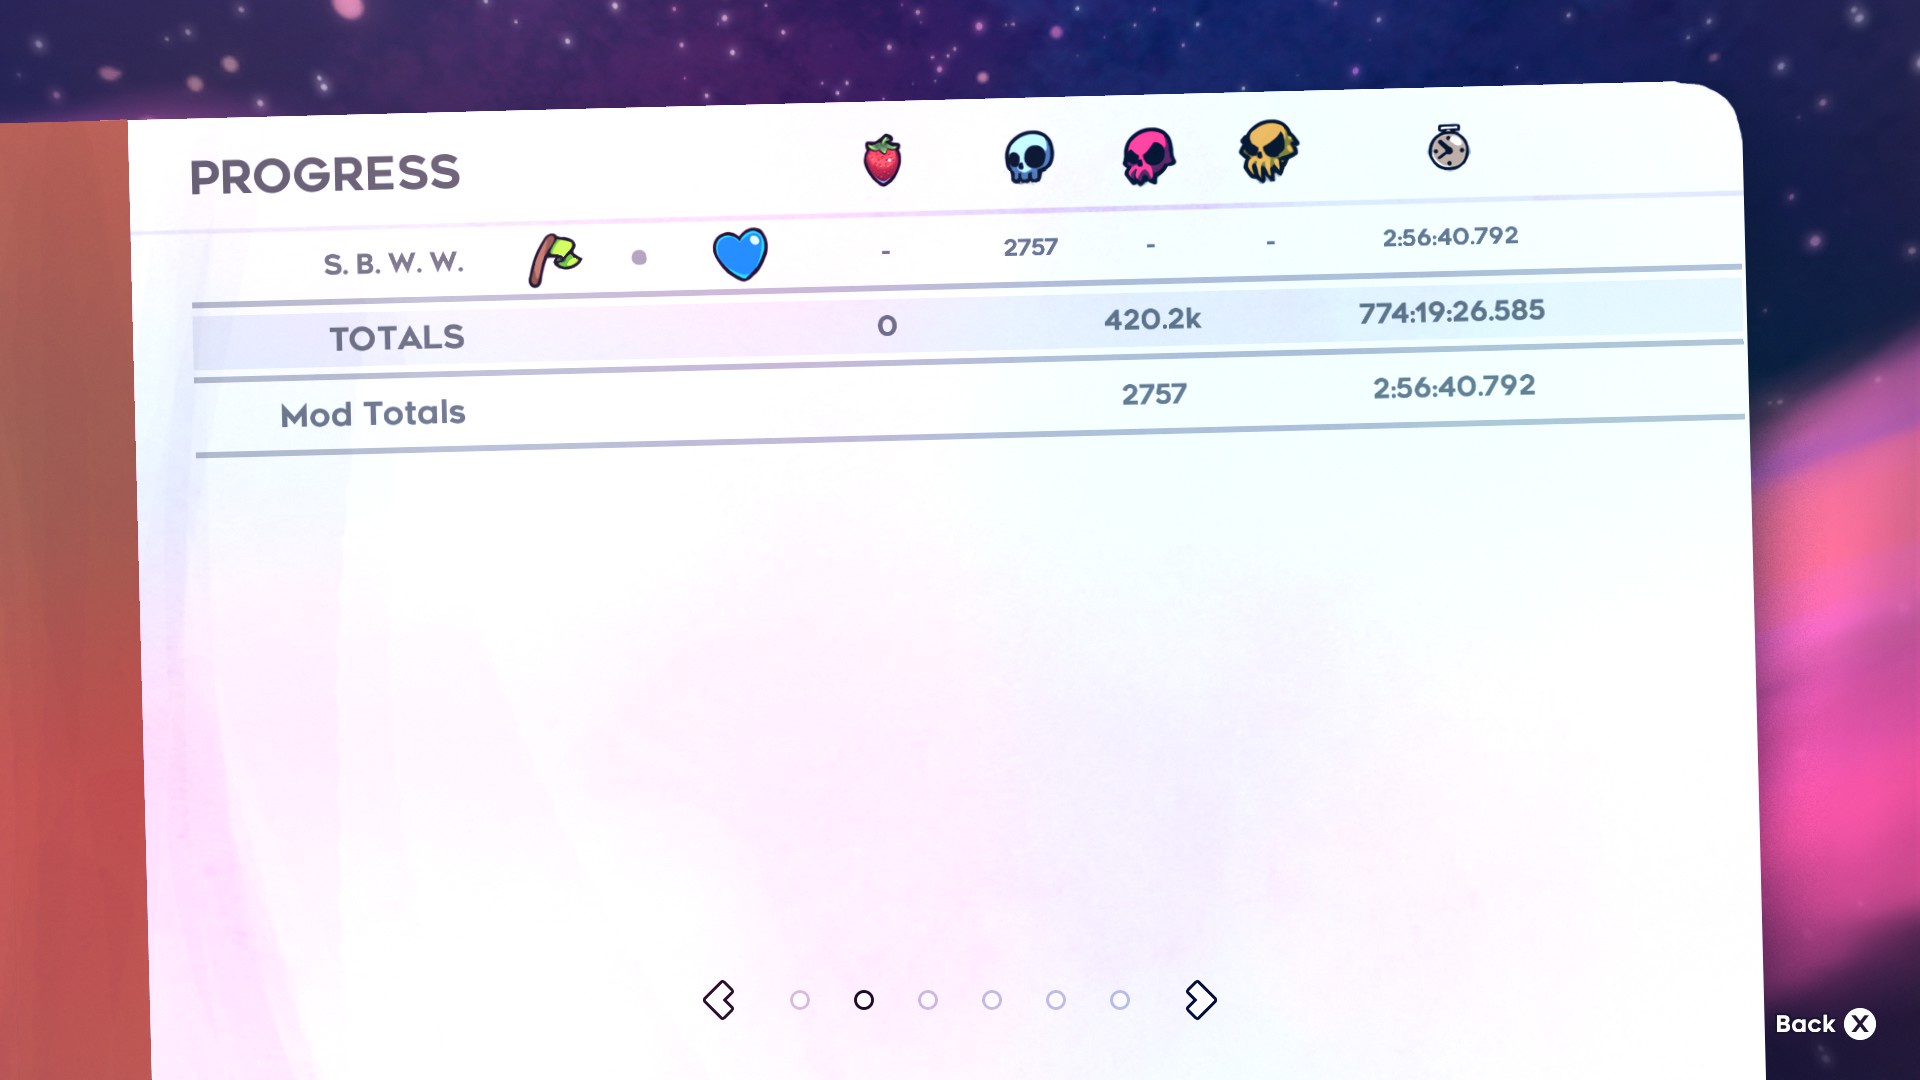Select the third page indicator dot

pos(928,1000)
